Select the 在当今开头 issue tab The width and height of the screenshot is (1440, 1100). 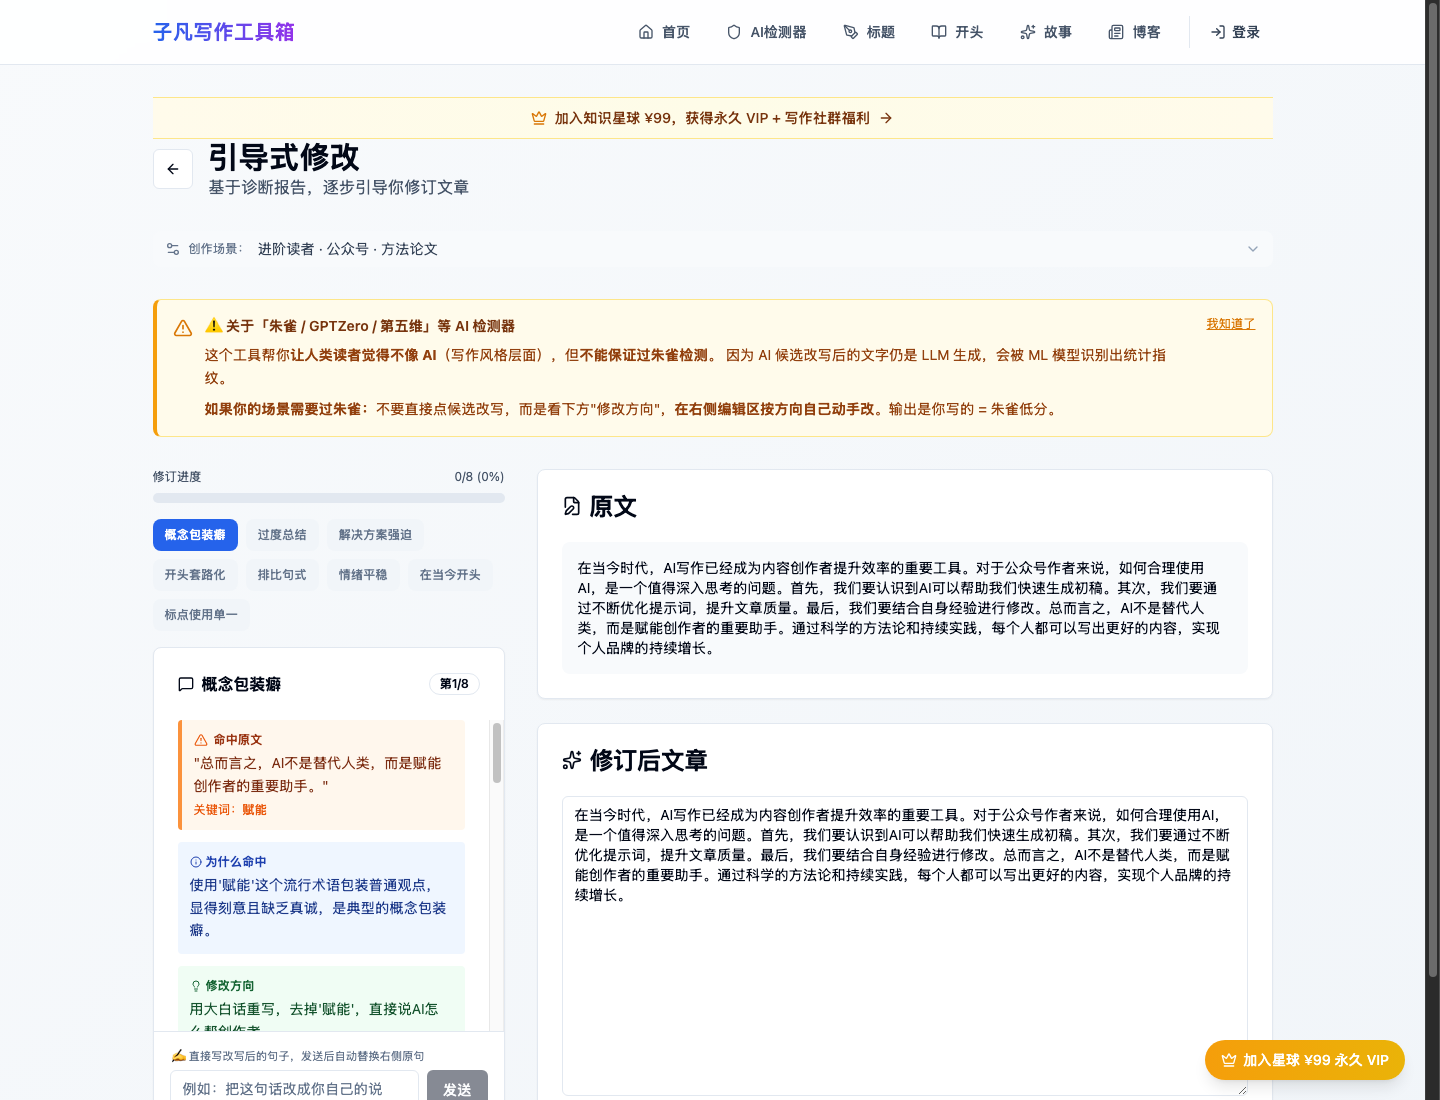pos(450,575)
